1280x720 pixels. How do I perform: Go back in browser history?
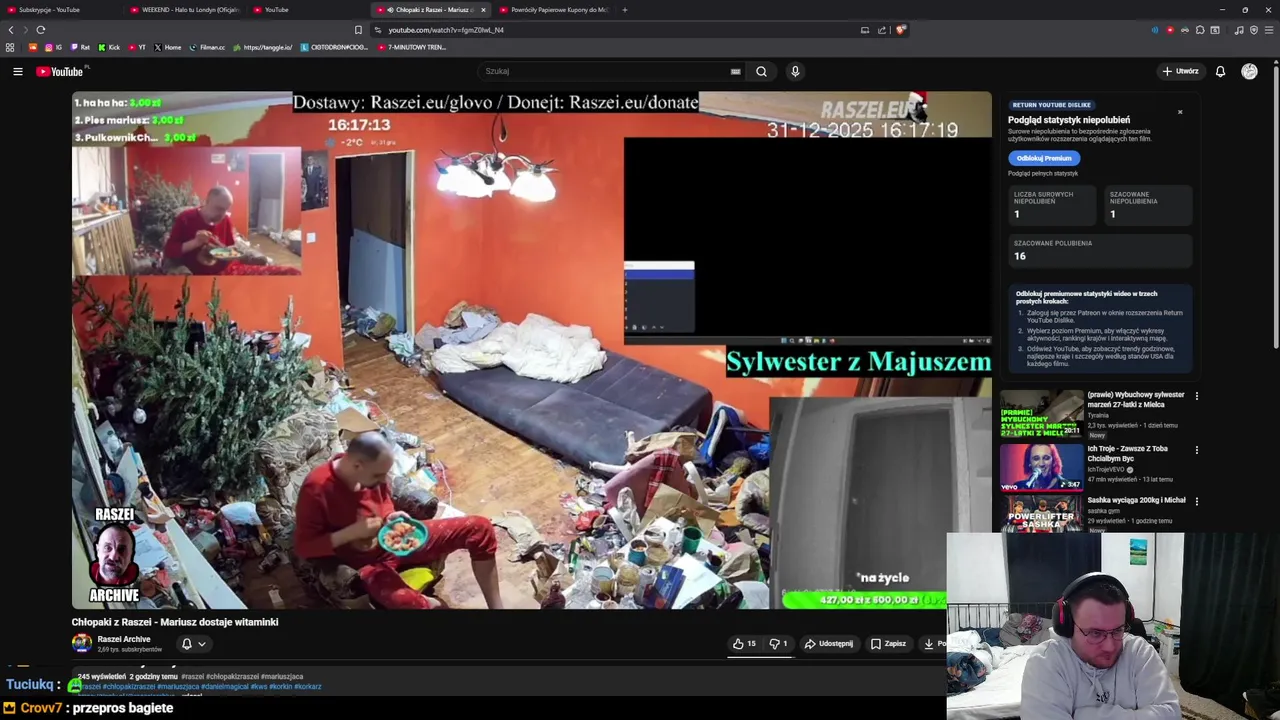click(11, 30)
